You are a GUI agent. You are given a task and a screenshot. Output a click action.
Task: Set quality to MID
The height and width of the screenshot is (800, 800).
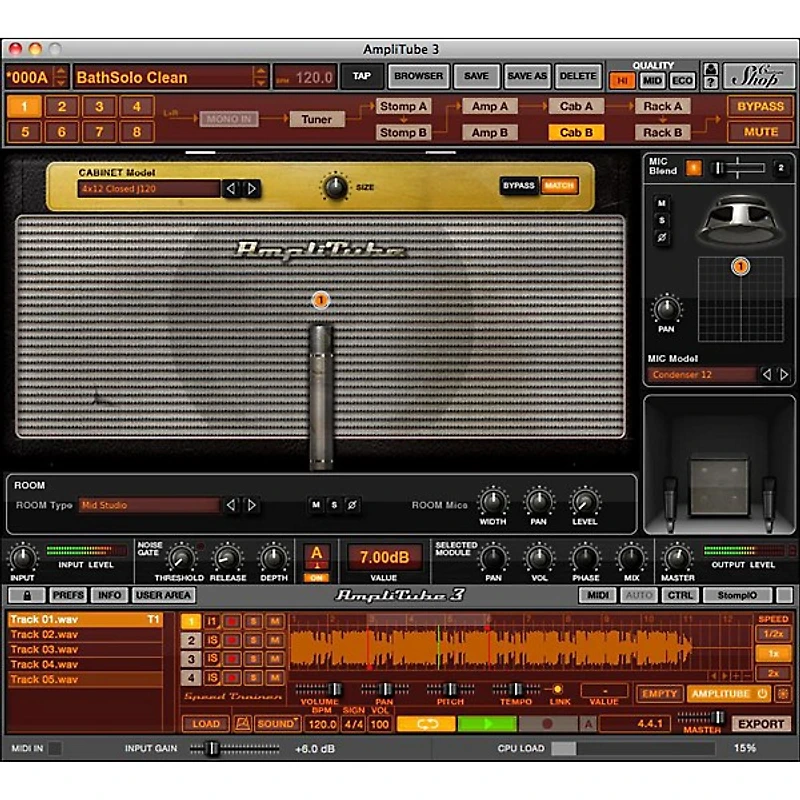coord(652,81)
